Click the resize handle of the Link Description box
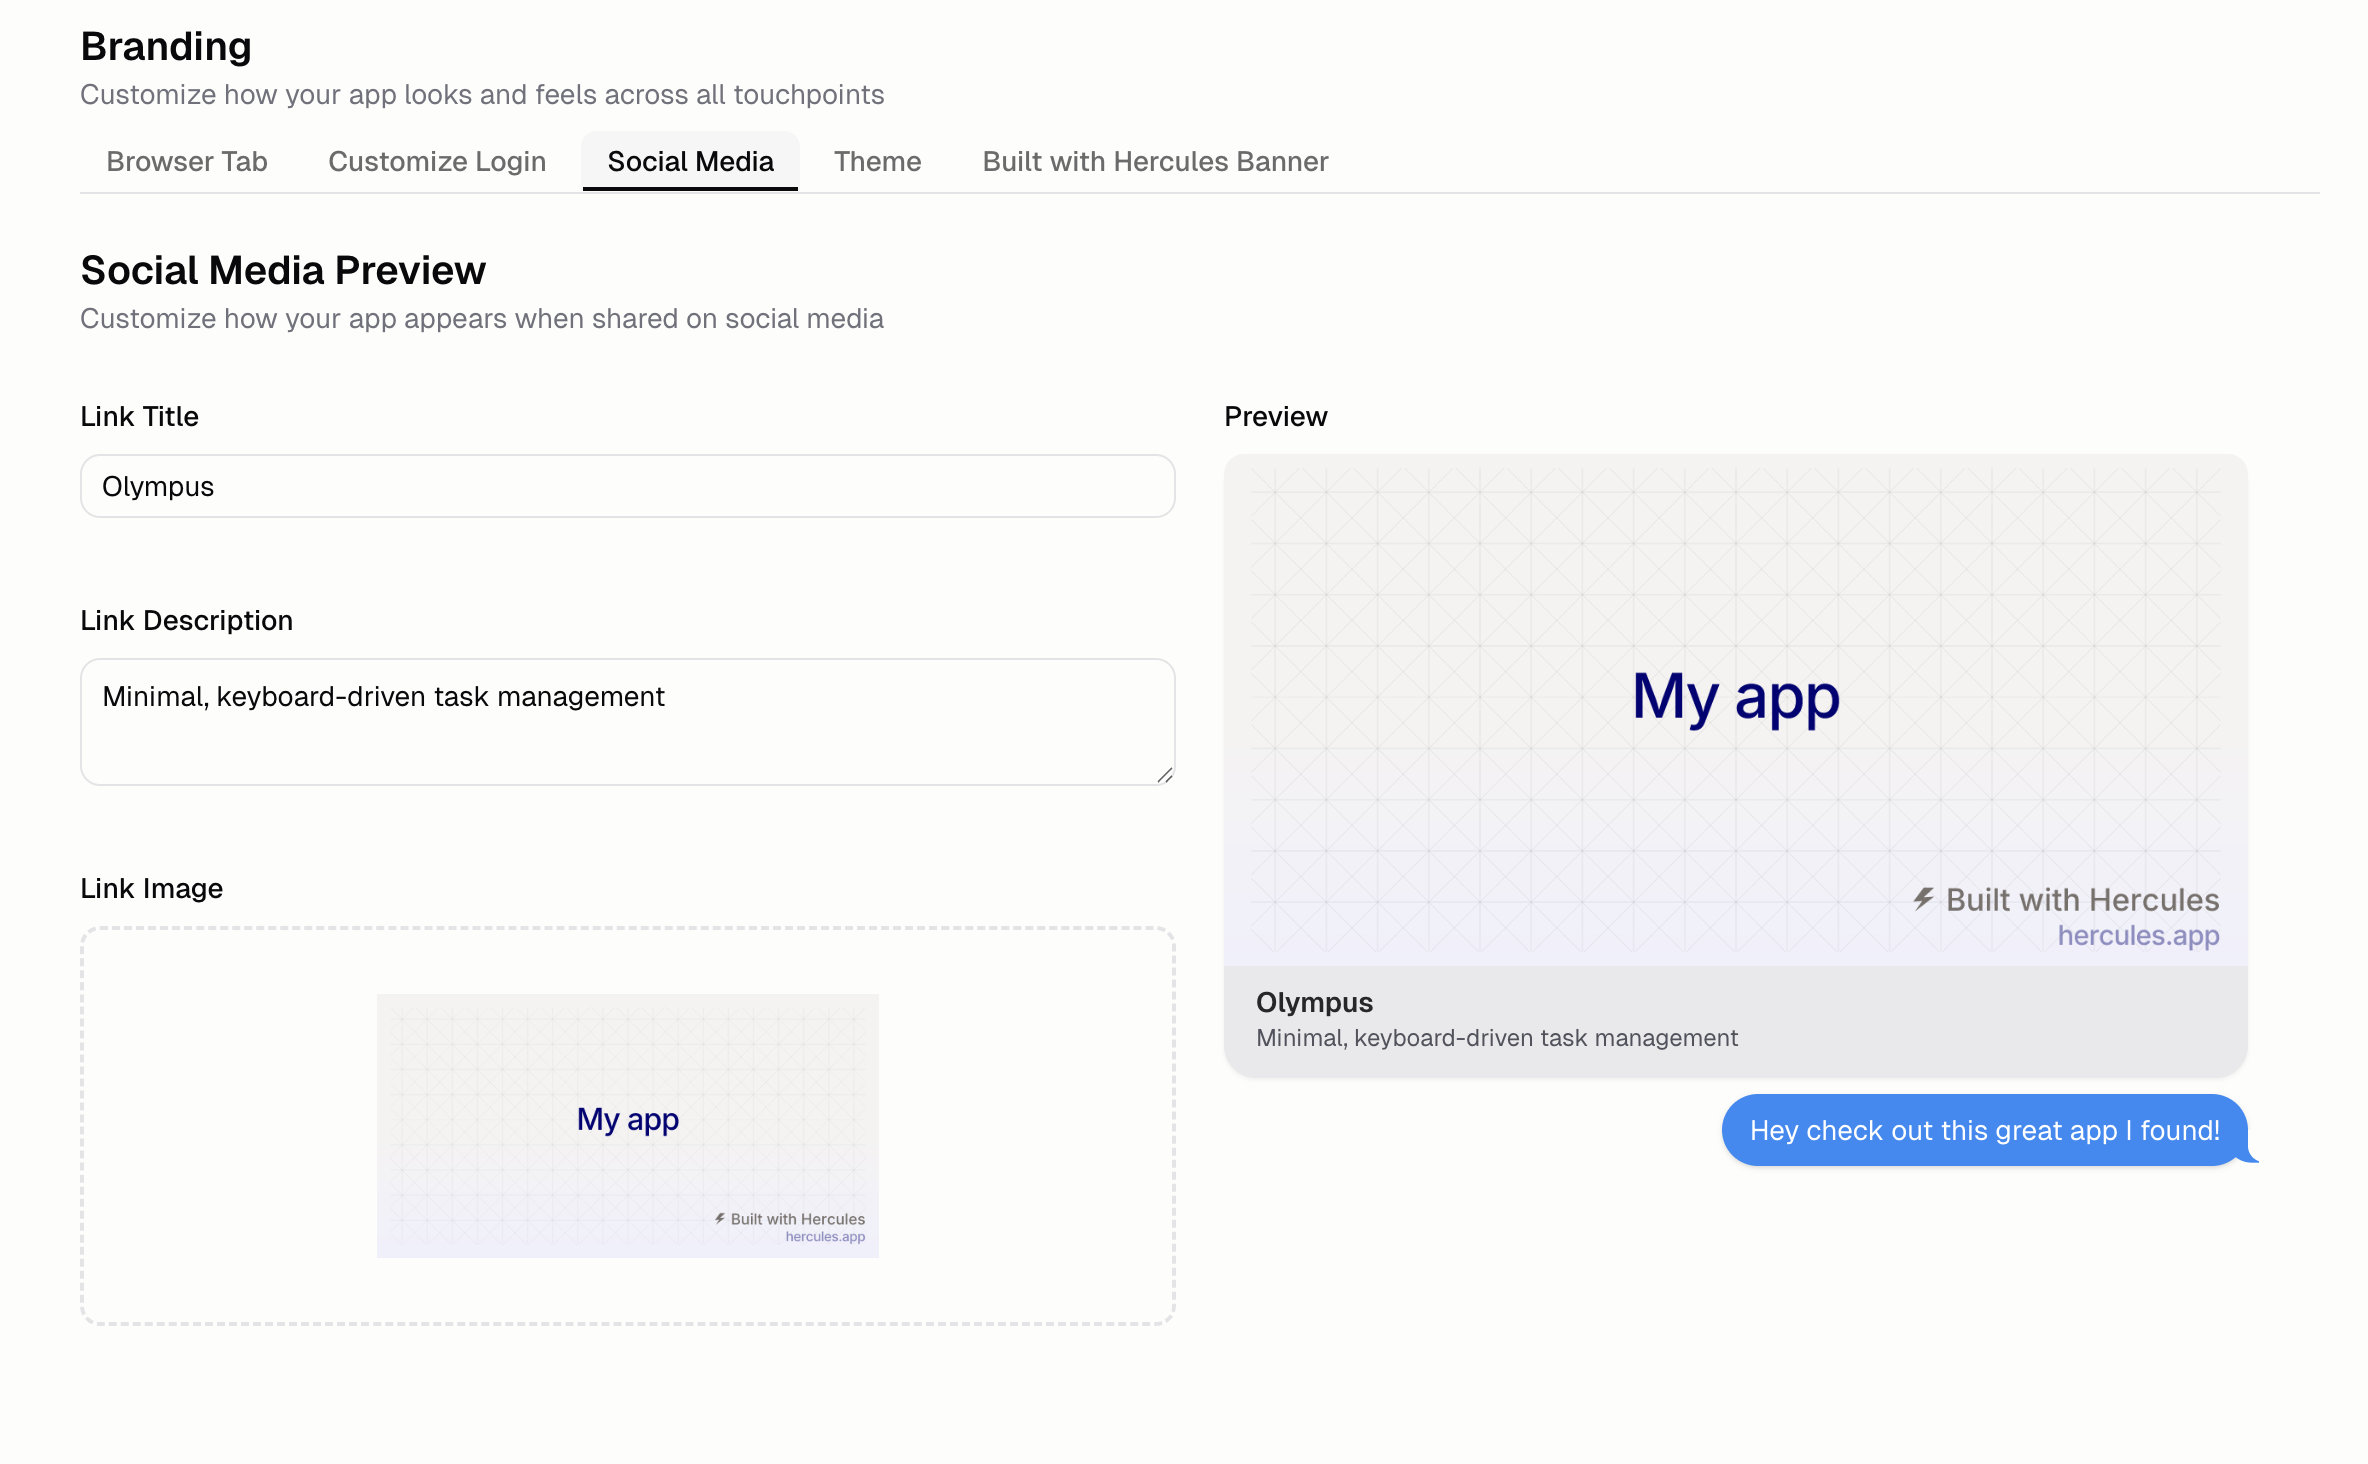Viewport: 2368px width, 1464px height. click(x=1164, y=773)
